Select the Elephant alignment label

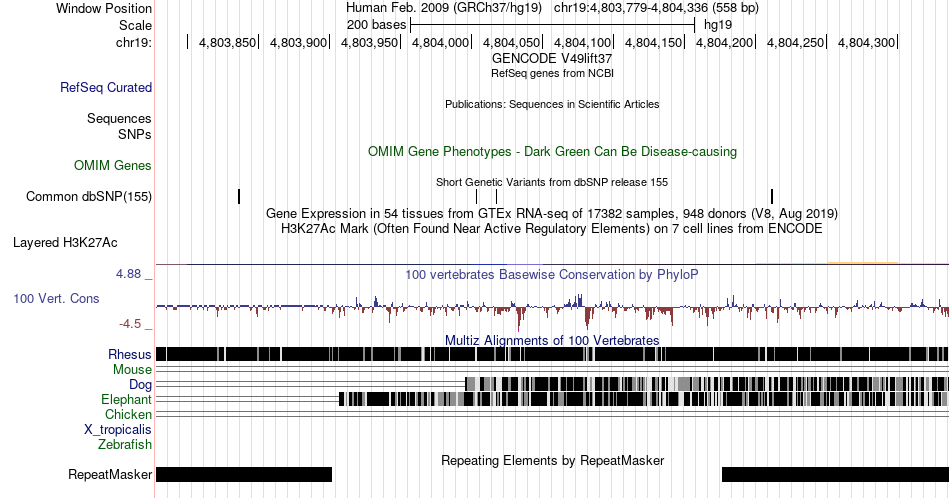coord(127,399)
